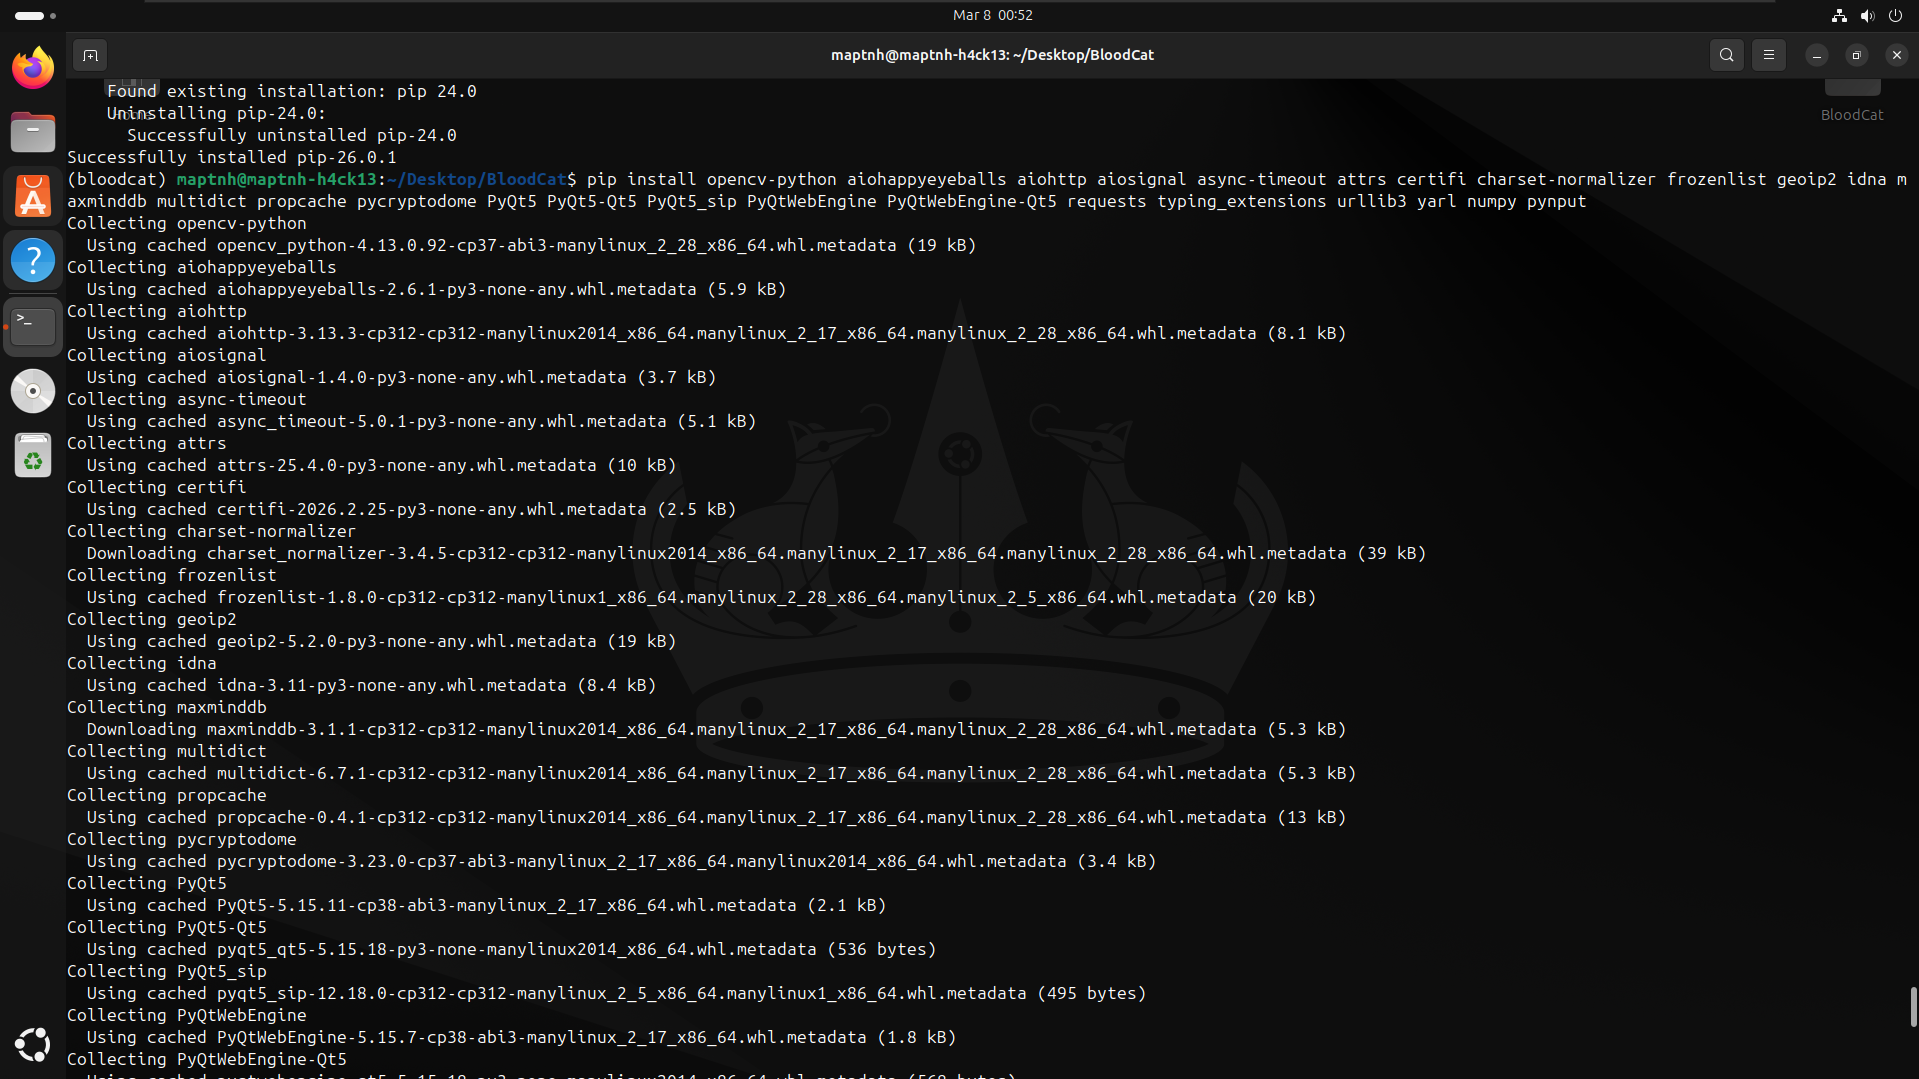Open the Files app from the dock

tap(33, 132)
